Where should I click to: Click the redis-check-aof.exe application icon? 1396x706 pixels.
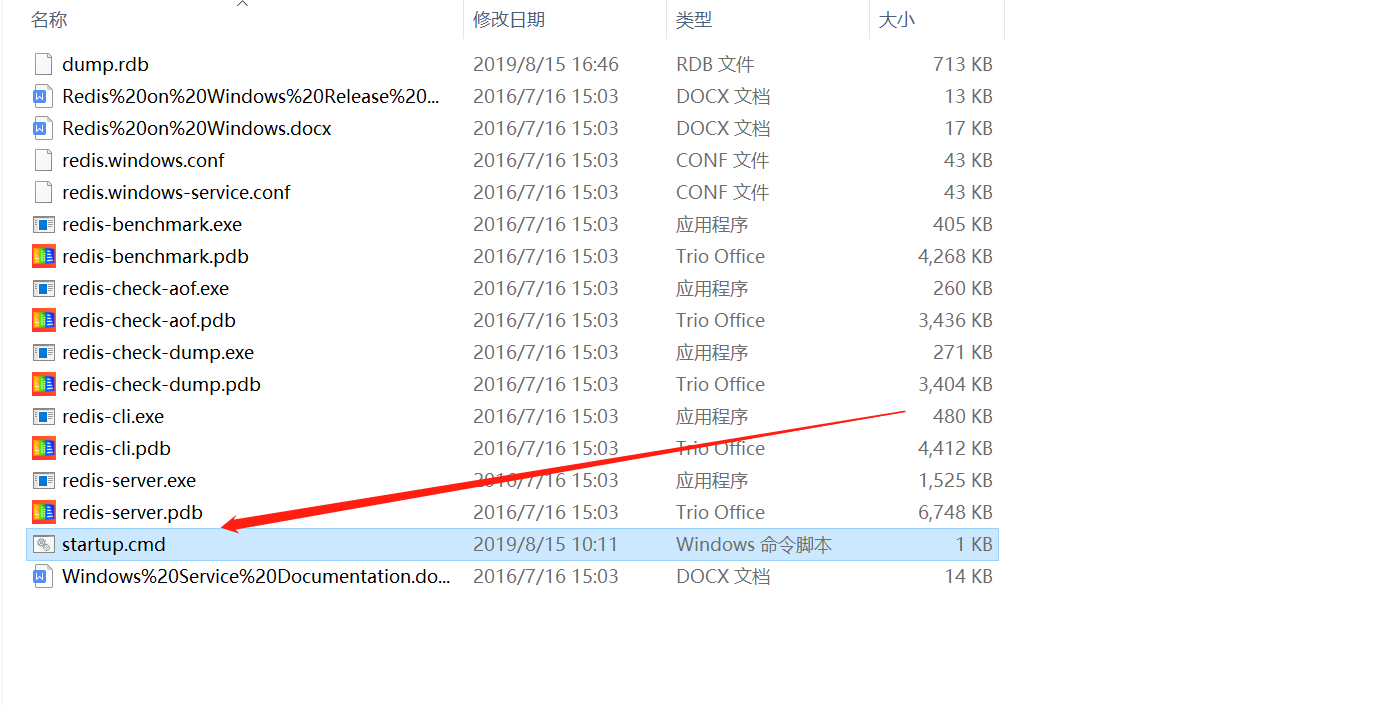[x=43, y=288]
